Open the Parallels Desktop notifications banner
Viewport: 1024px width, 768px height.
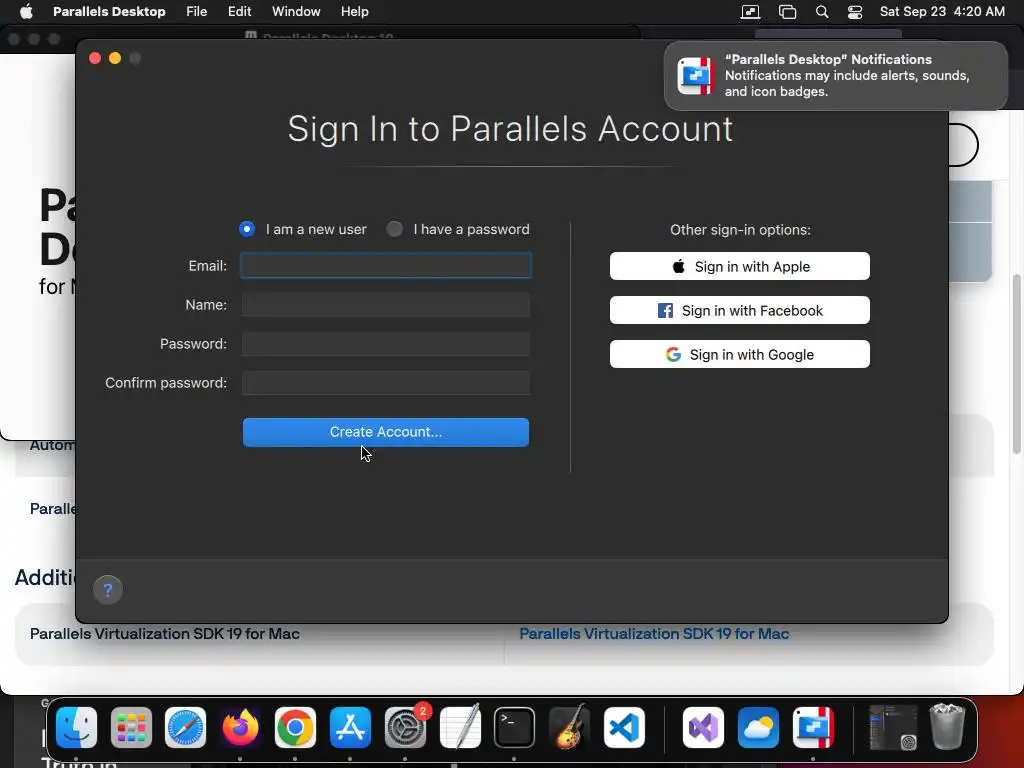point(835,76)
